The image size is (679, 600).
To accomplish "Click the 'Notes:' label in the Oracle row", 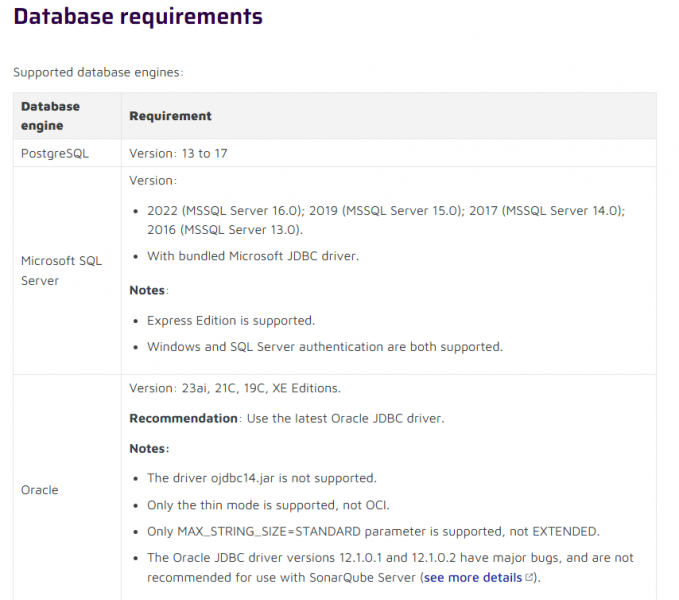I will coord(149,448).
